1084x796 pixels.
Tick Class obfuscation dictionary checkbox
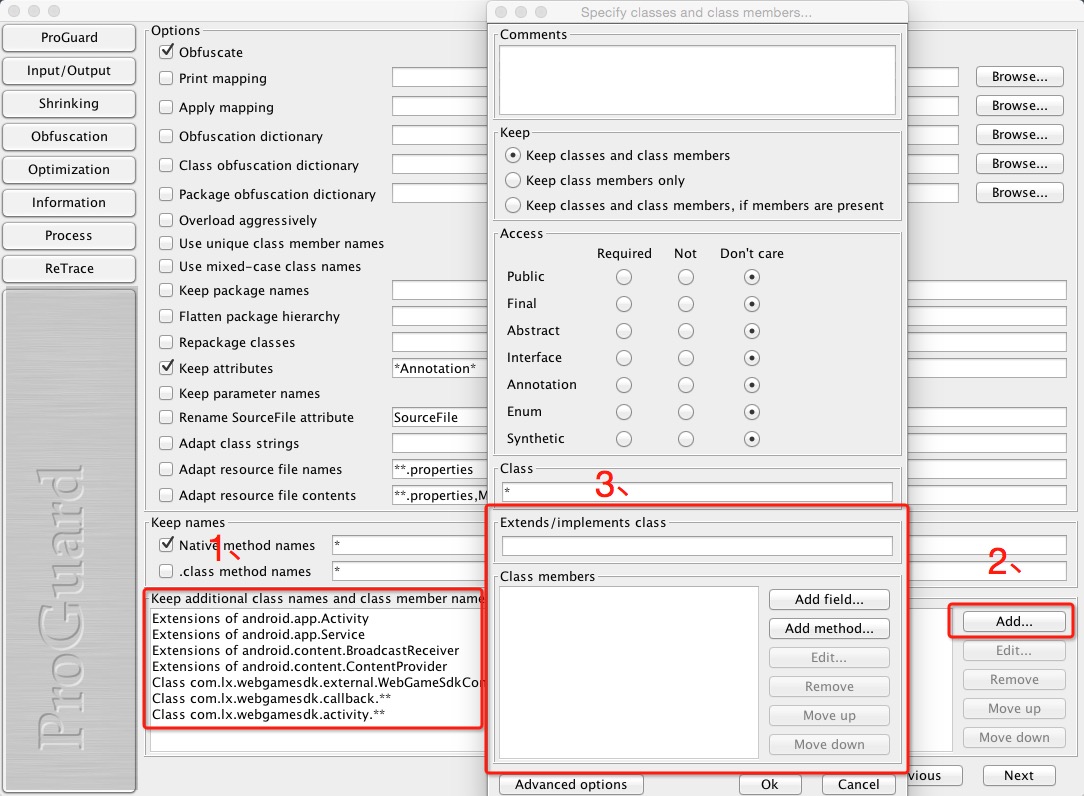tap(166, 165)
